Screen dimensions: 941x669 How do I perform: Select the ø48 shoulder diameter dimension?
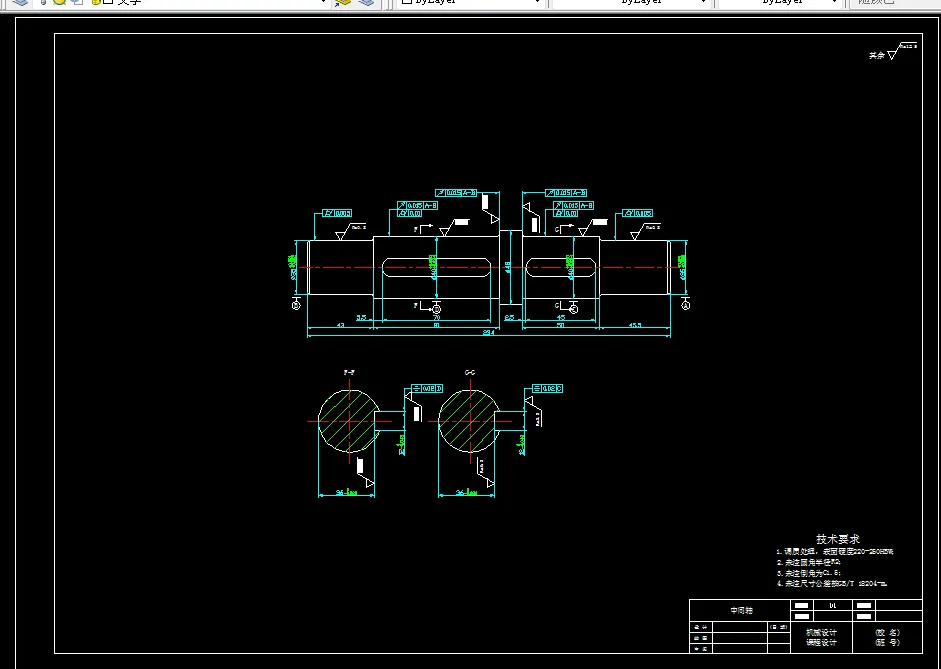tap(508, 267)
